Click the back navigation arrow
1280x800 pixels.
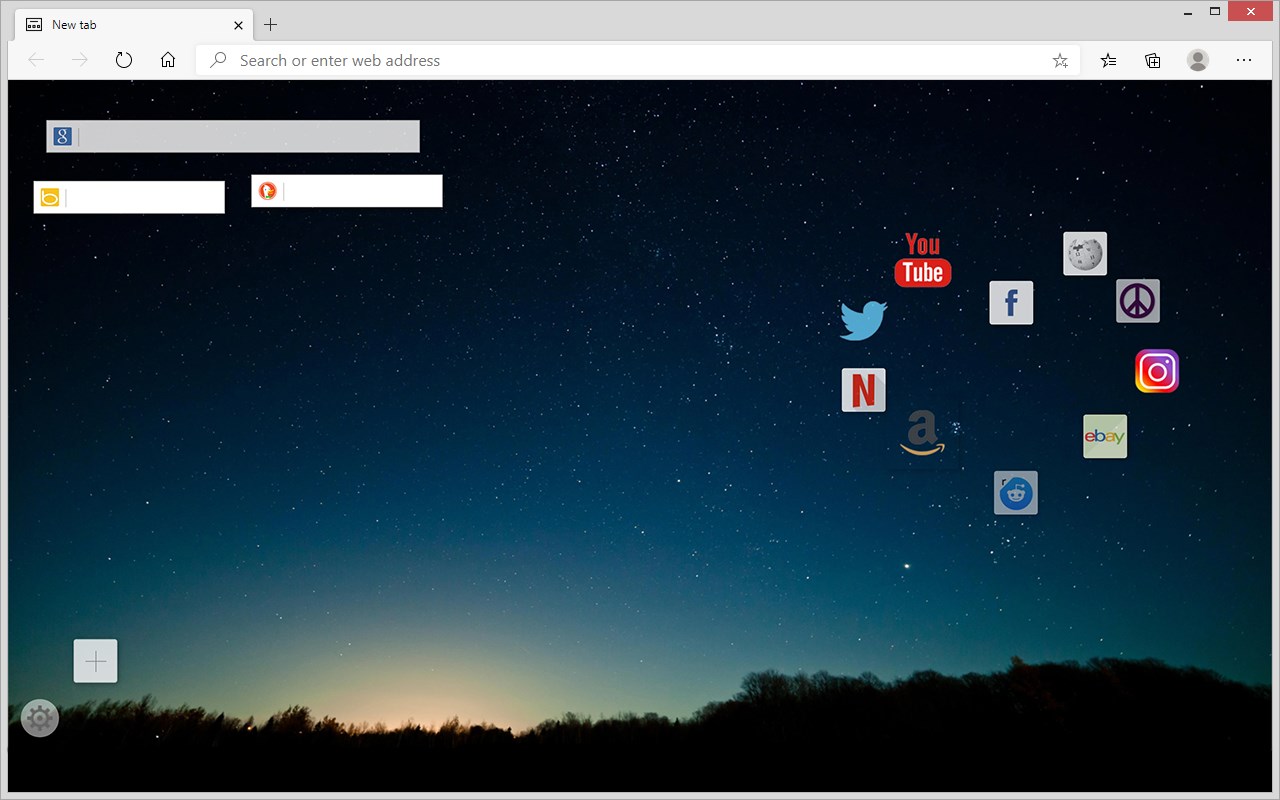click(37, 60)
